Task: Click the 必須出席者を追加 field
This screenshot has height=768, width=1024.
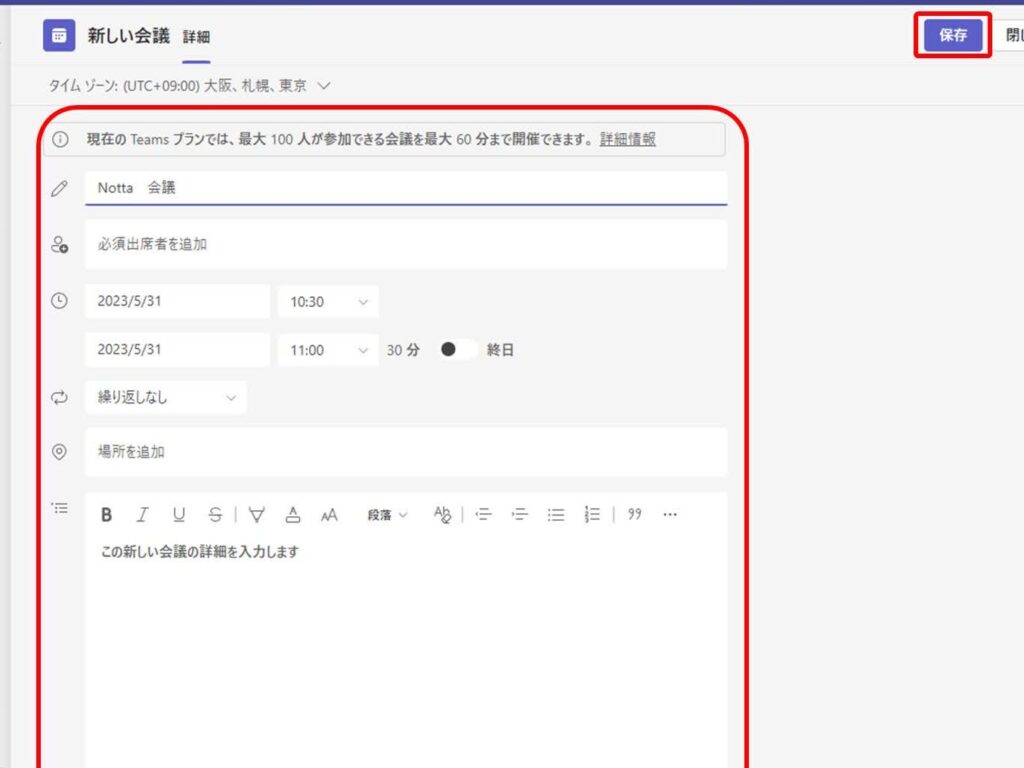Action: coord(405,244)
